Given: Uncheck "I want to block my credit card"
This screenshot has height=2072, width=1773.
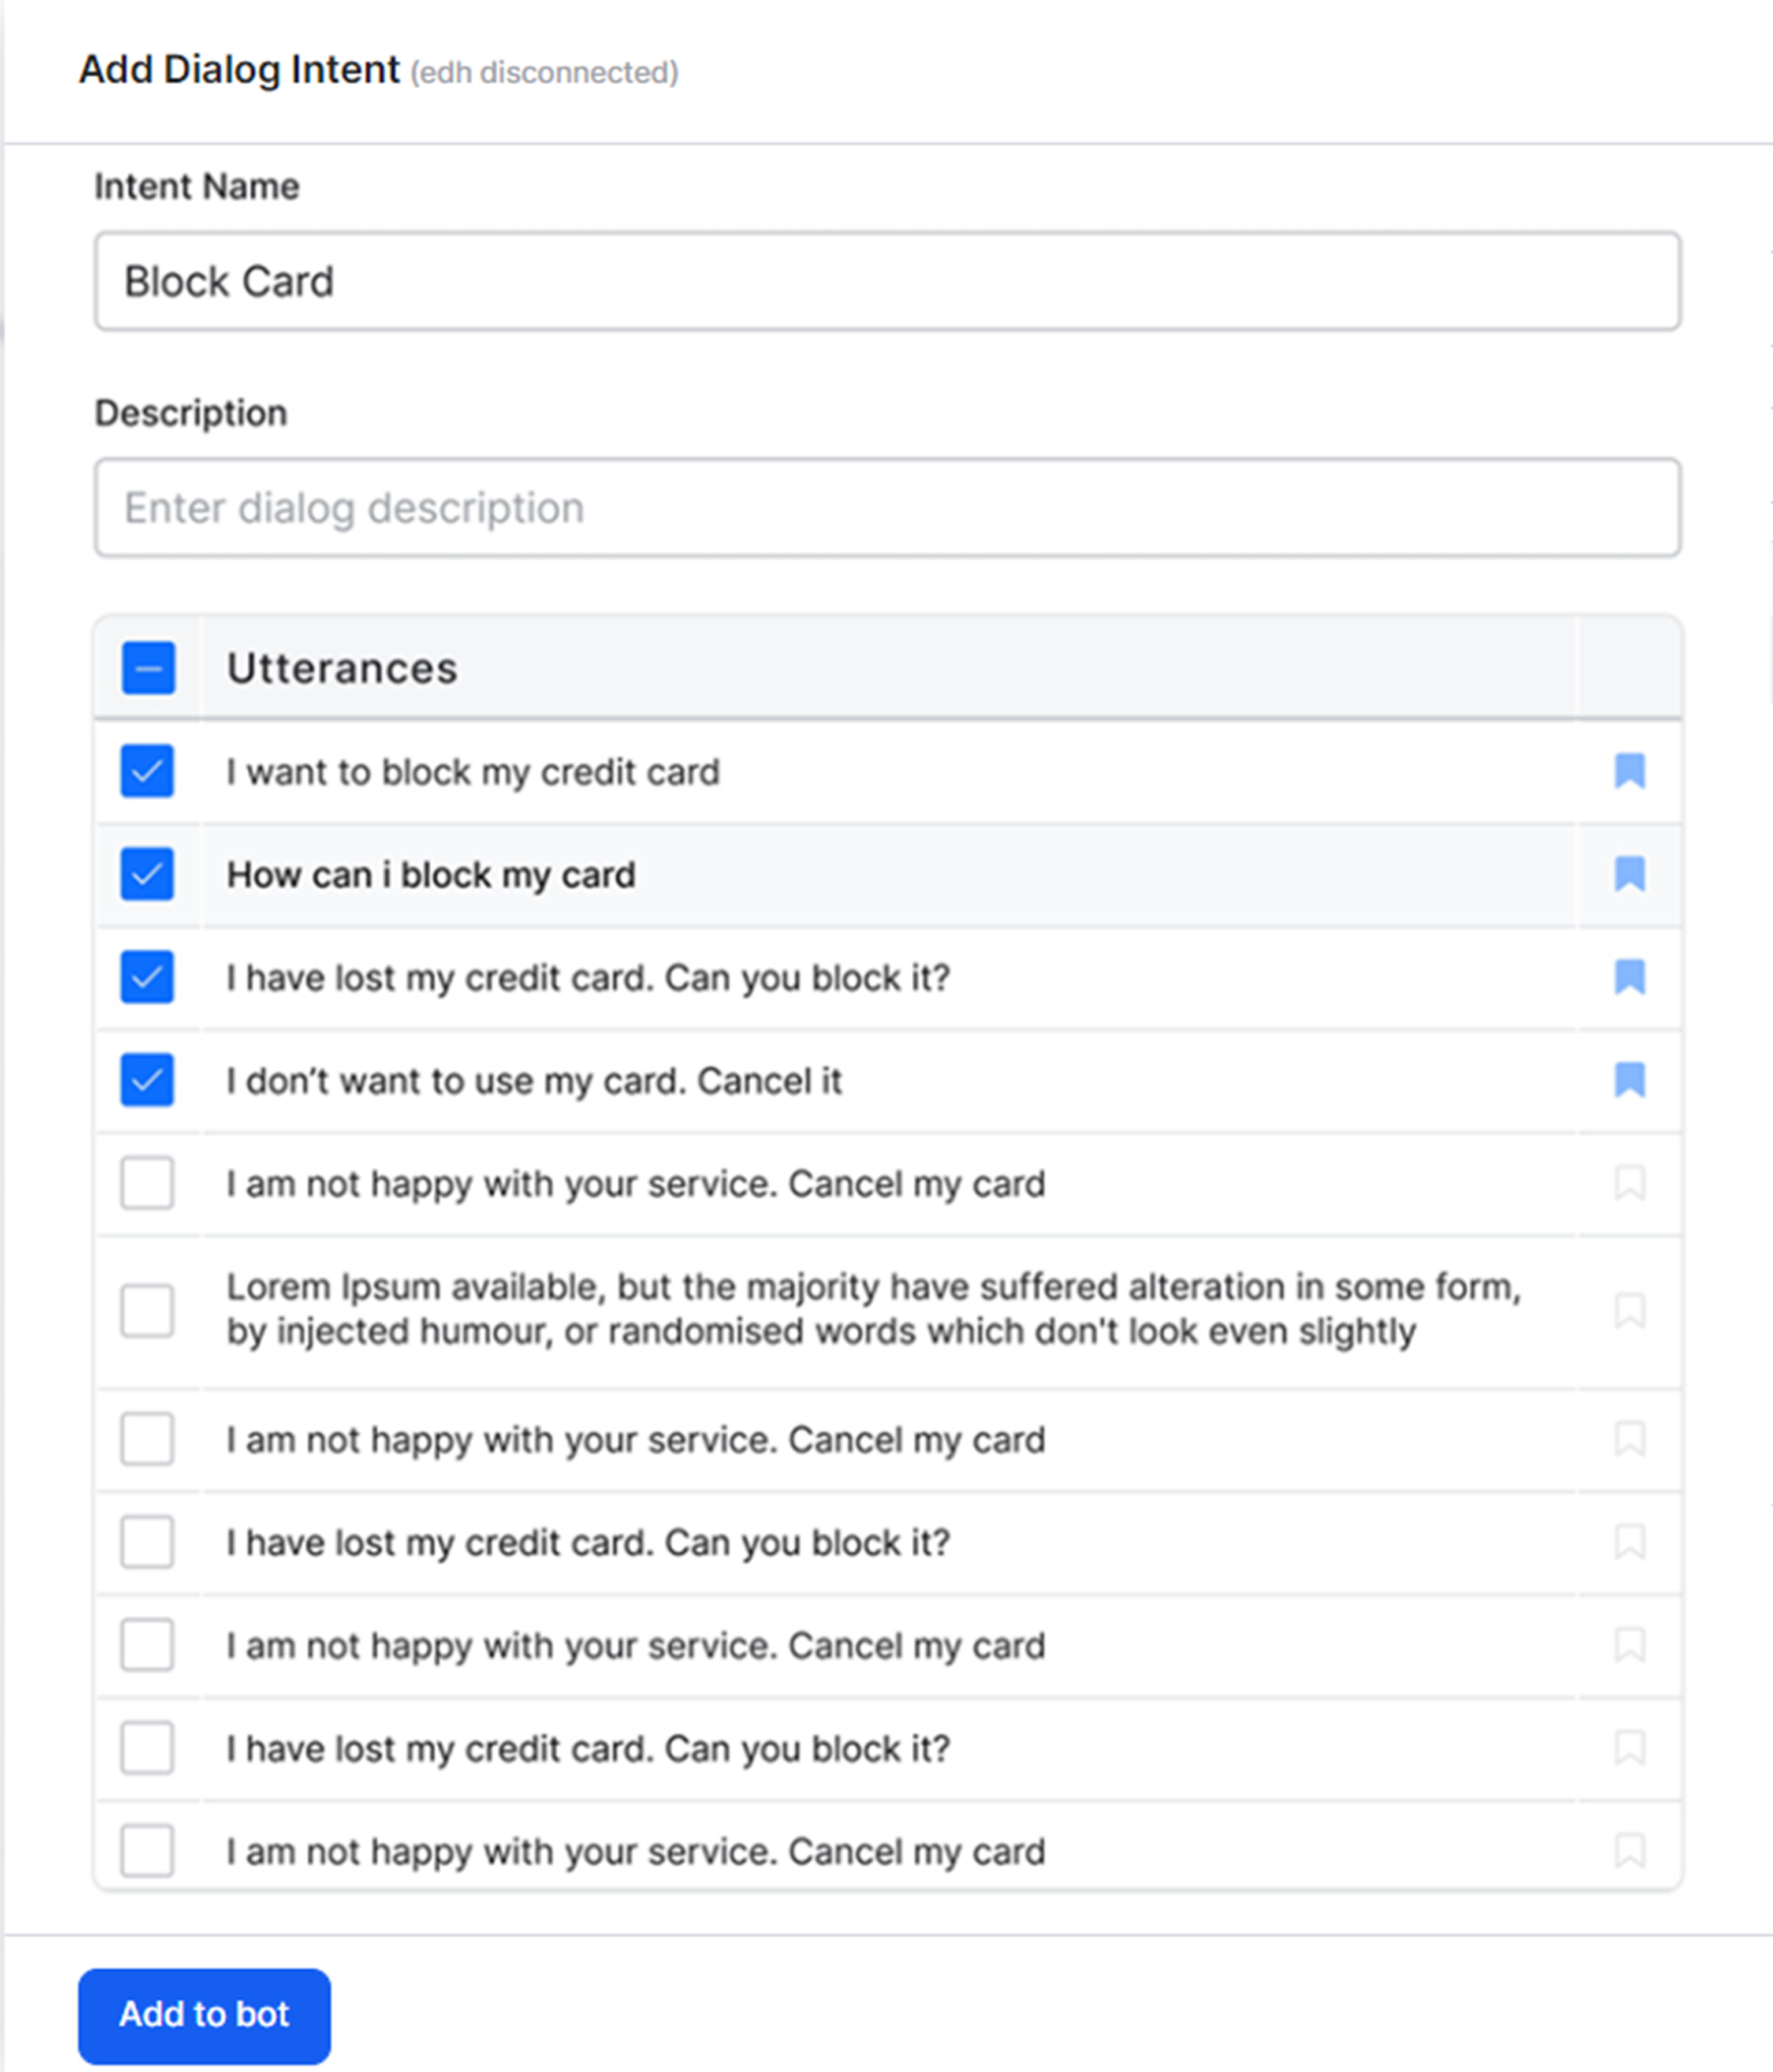Looking at the screenshot, I should coord(147,771).
